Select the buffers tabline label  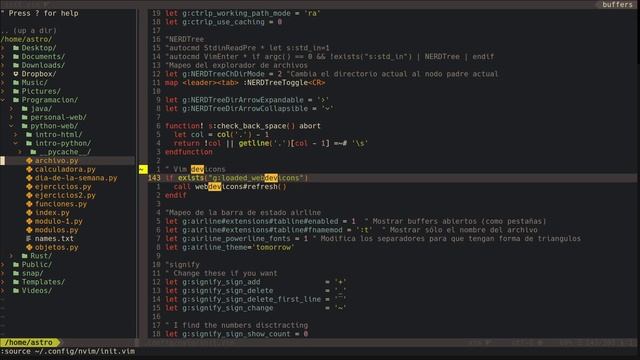pos(617,4)
